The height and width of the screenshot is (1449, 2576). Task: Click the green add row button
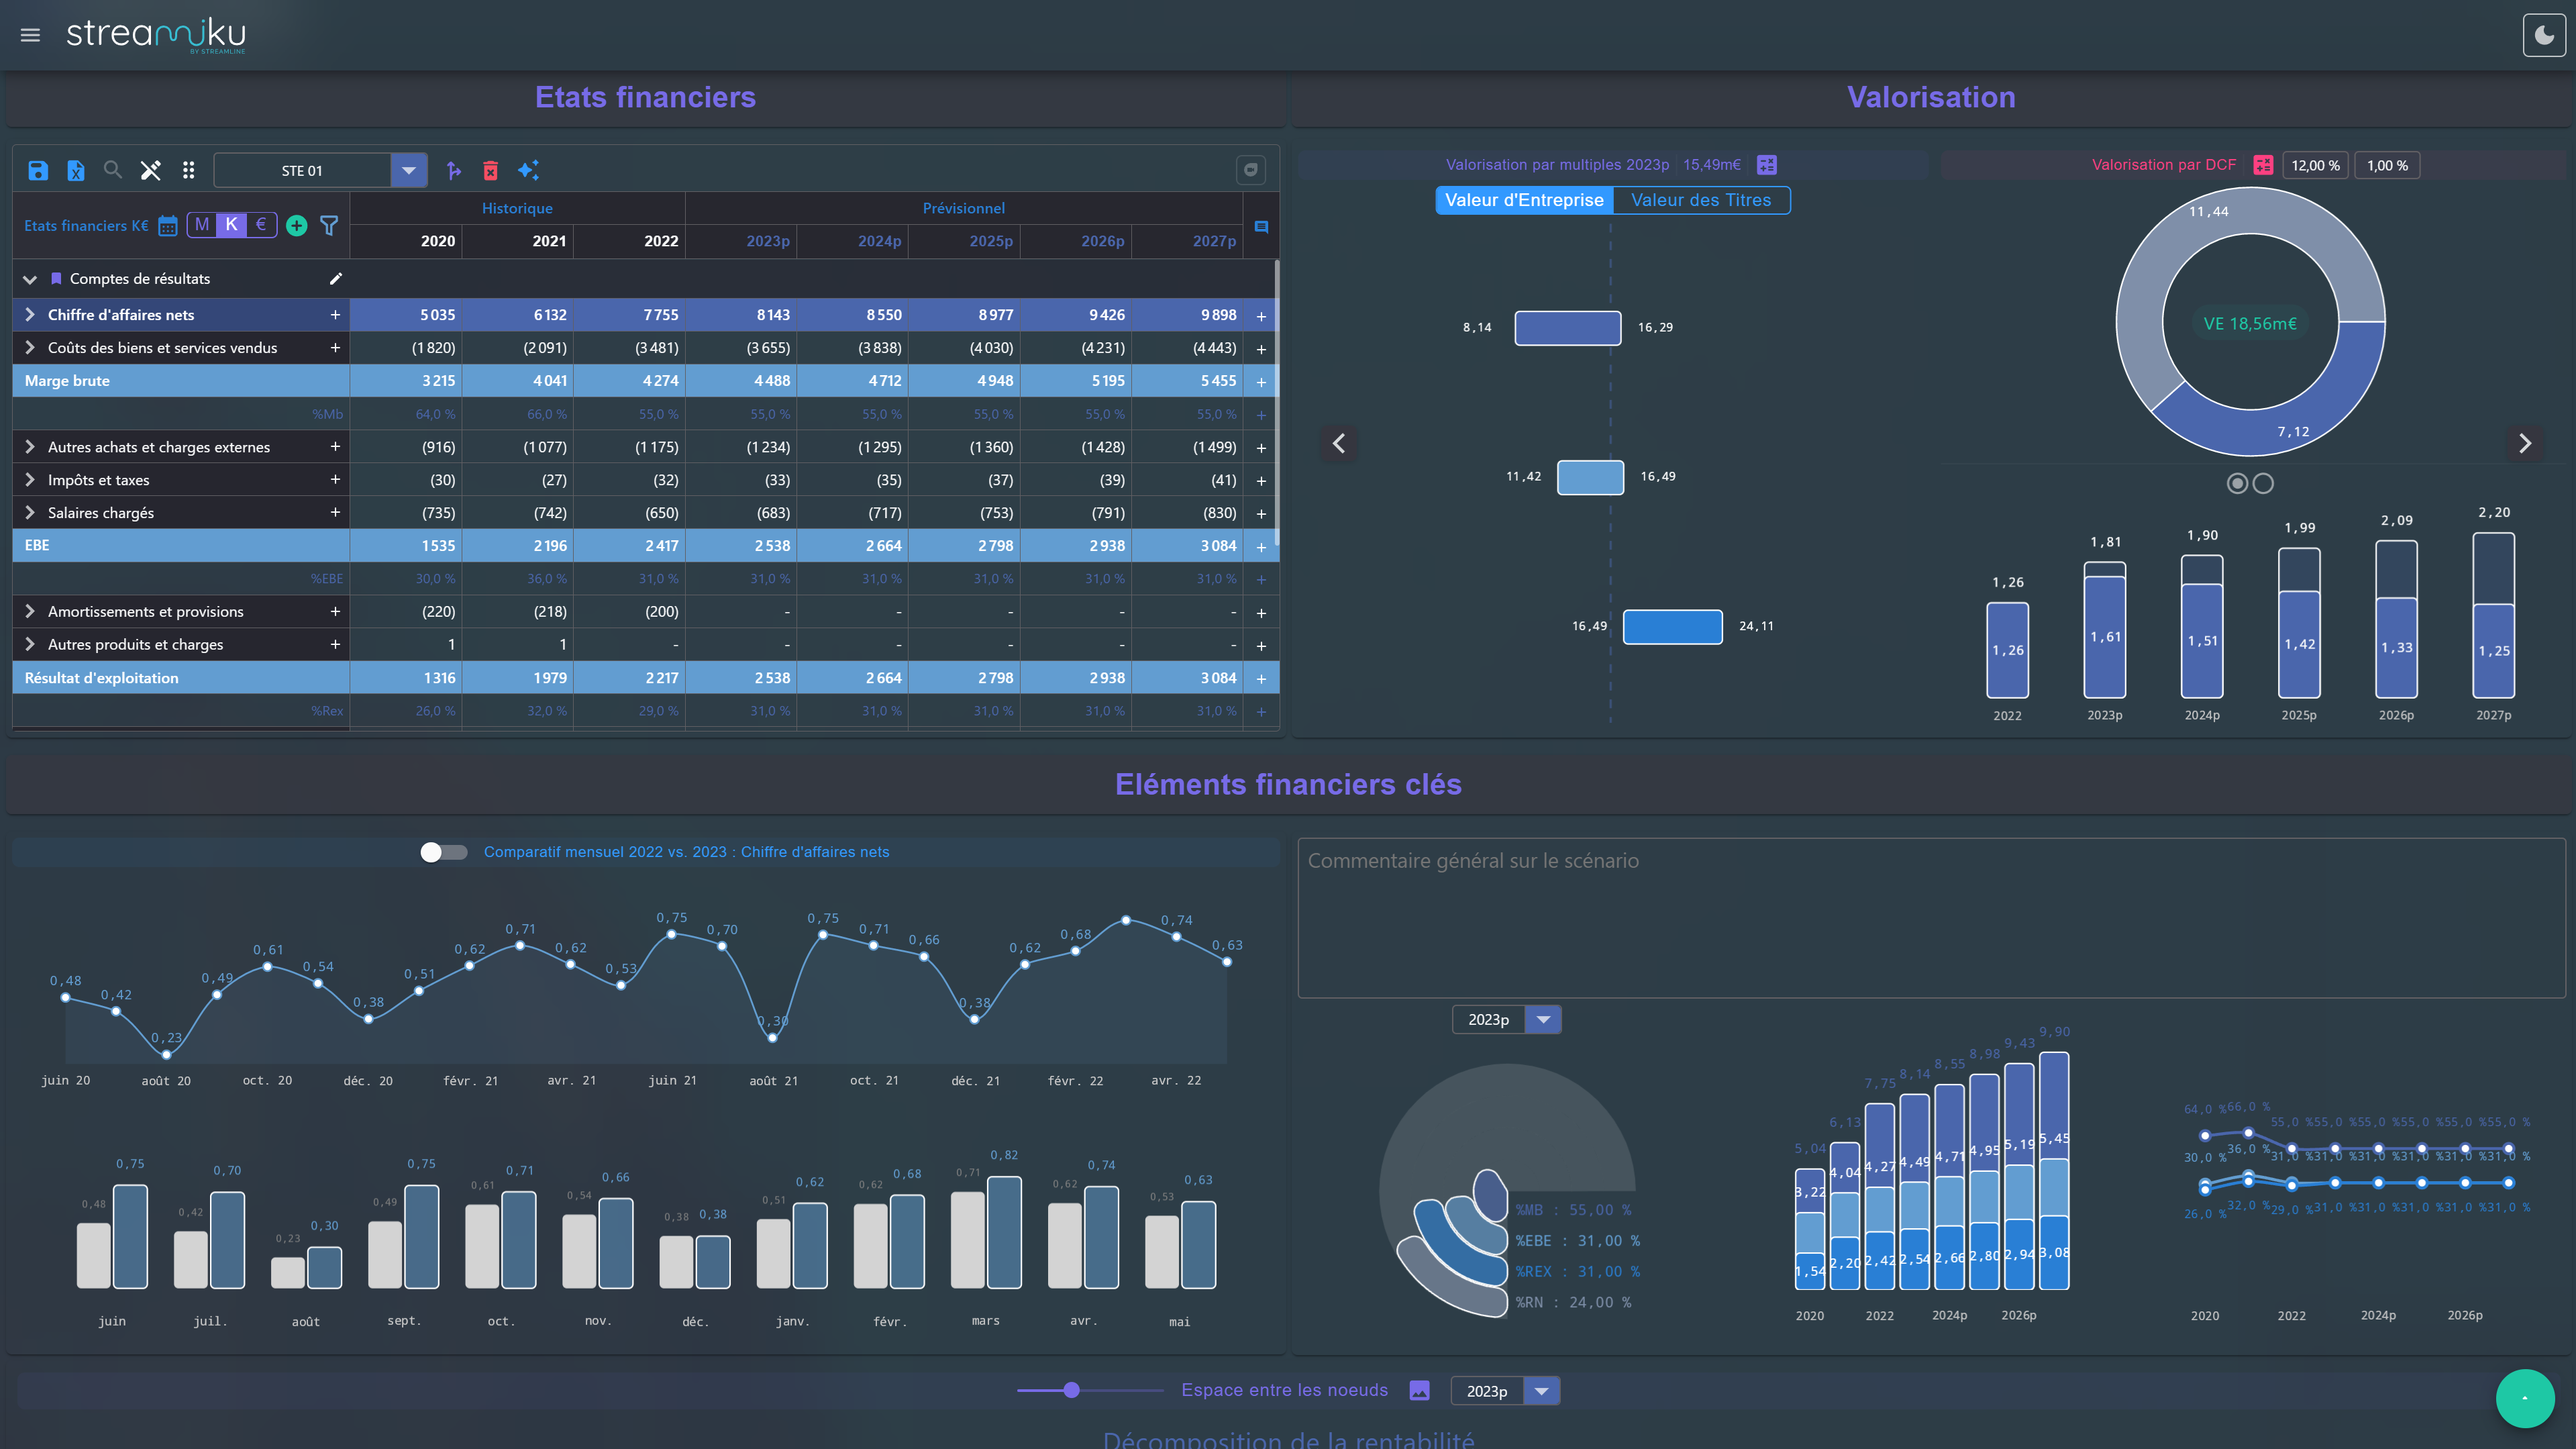pyautogui.click(x=296, y=226)
